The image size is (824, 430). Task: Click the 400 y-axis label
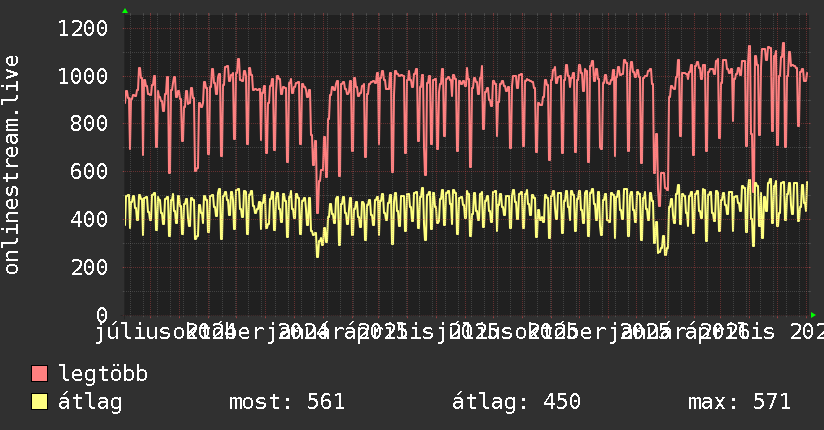89,219
